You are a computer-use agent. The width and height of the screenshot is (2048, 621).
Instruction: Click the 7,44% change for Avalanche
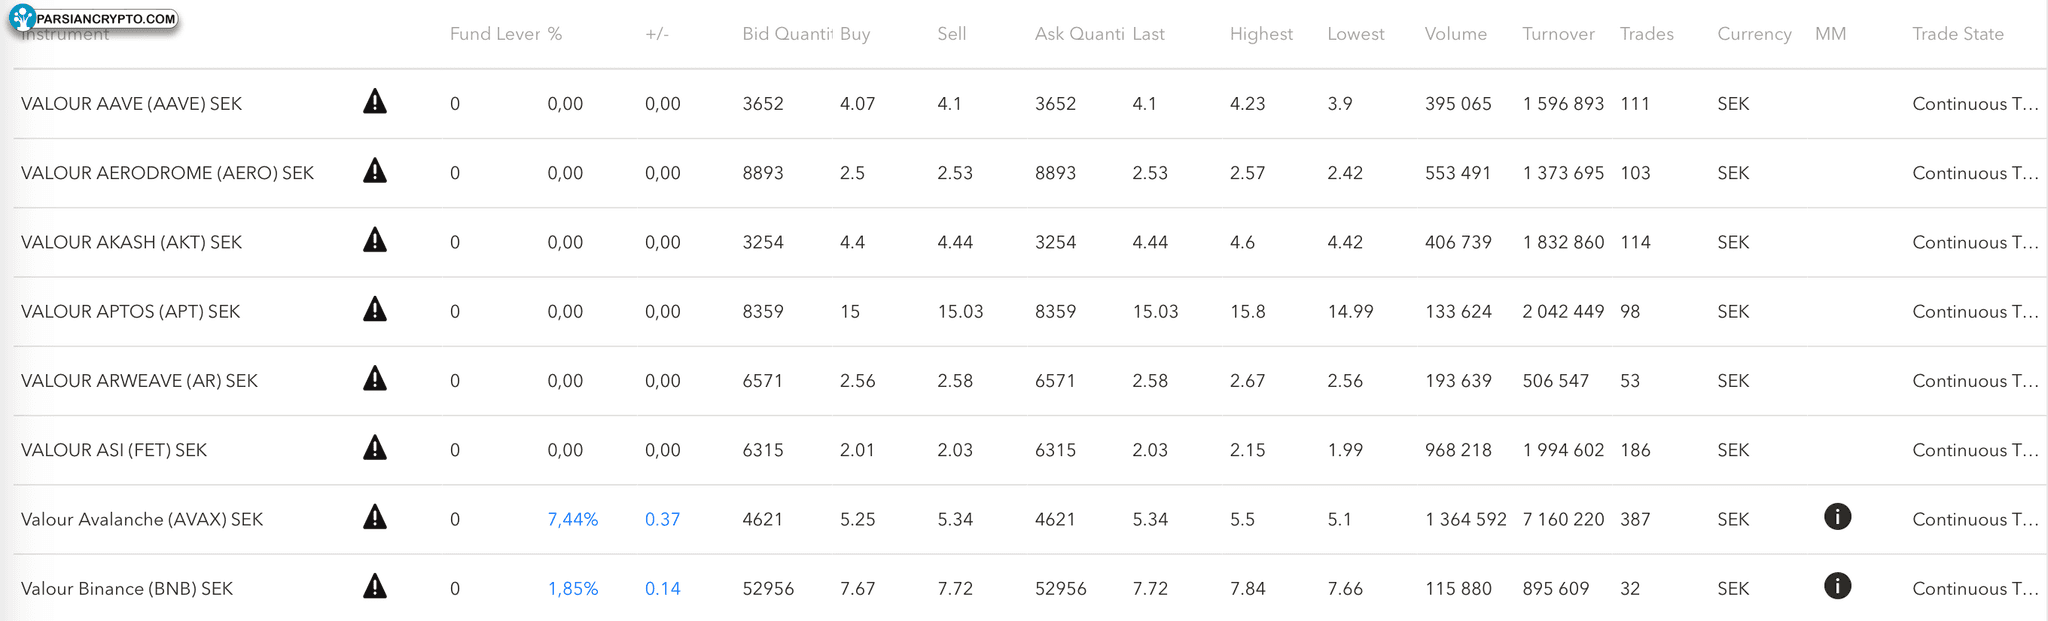(x=572, y=520)
